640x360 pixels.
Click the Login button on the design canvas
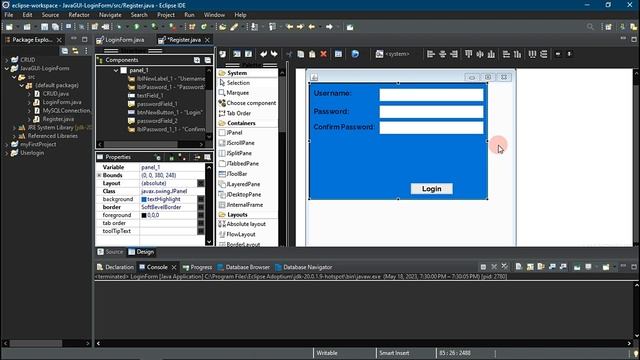pyautogui.click(x=431, y=189)
